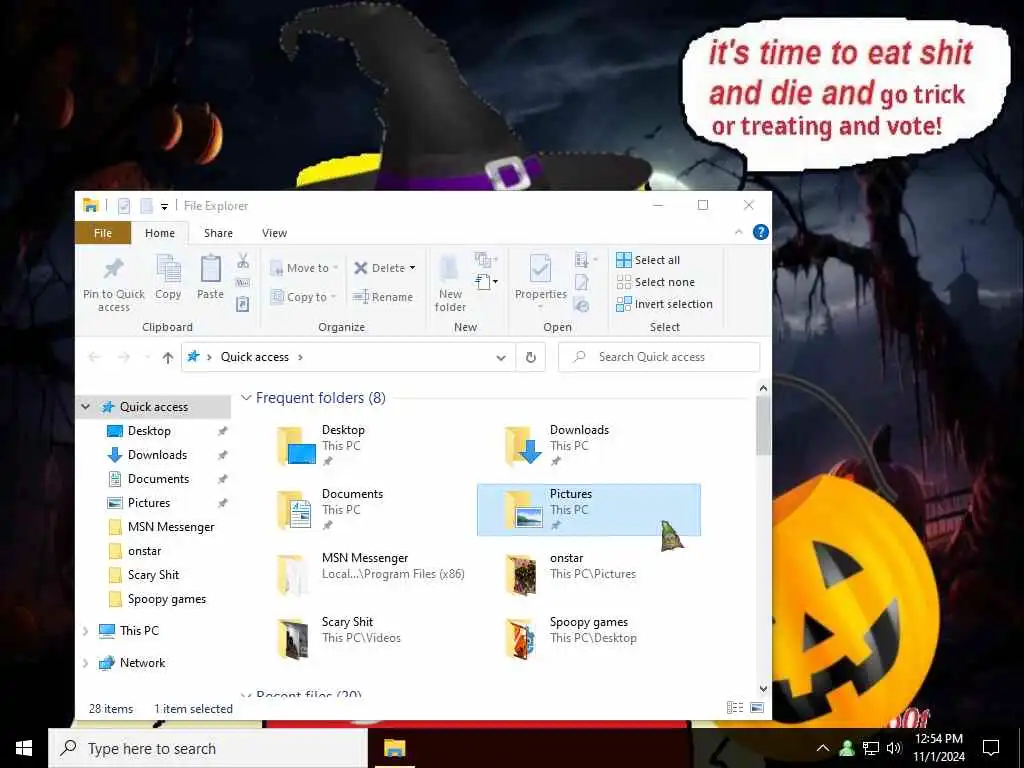1024x768 pixels.
Task: Select the Spoopy games frequent folder
Action: 588,638
